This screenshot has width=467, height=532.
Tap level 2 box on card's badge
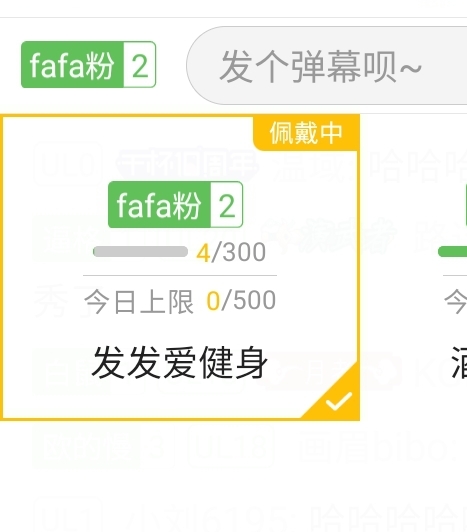pyautogui.click(x=227, y=205)
